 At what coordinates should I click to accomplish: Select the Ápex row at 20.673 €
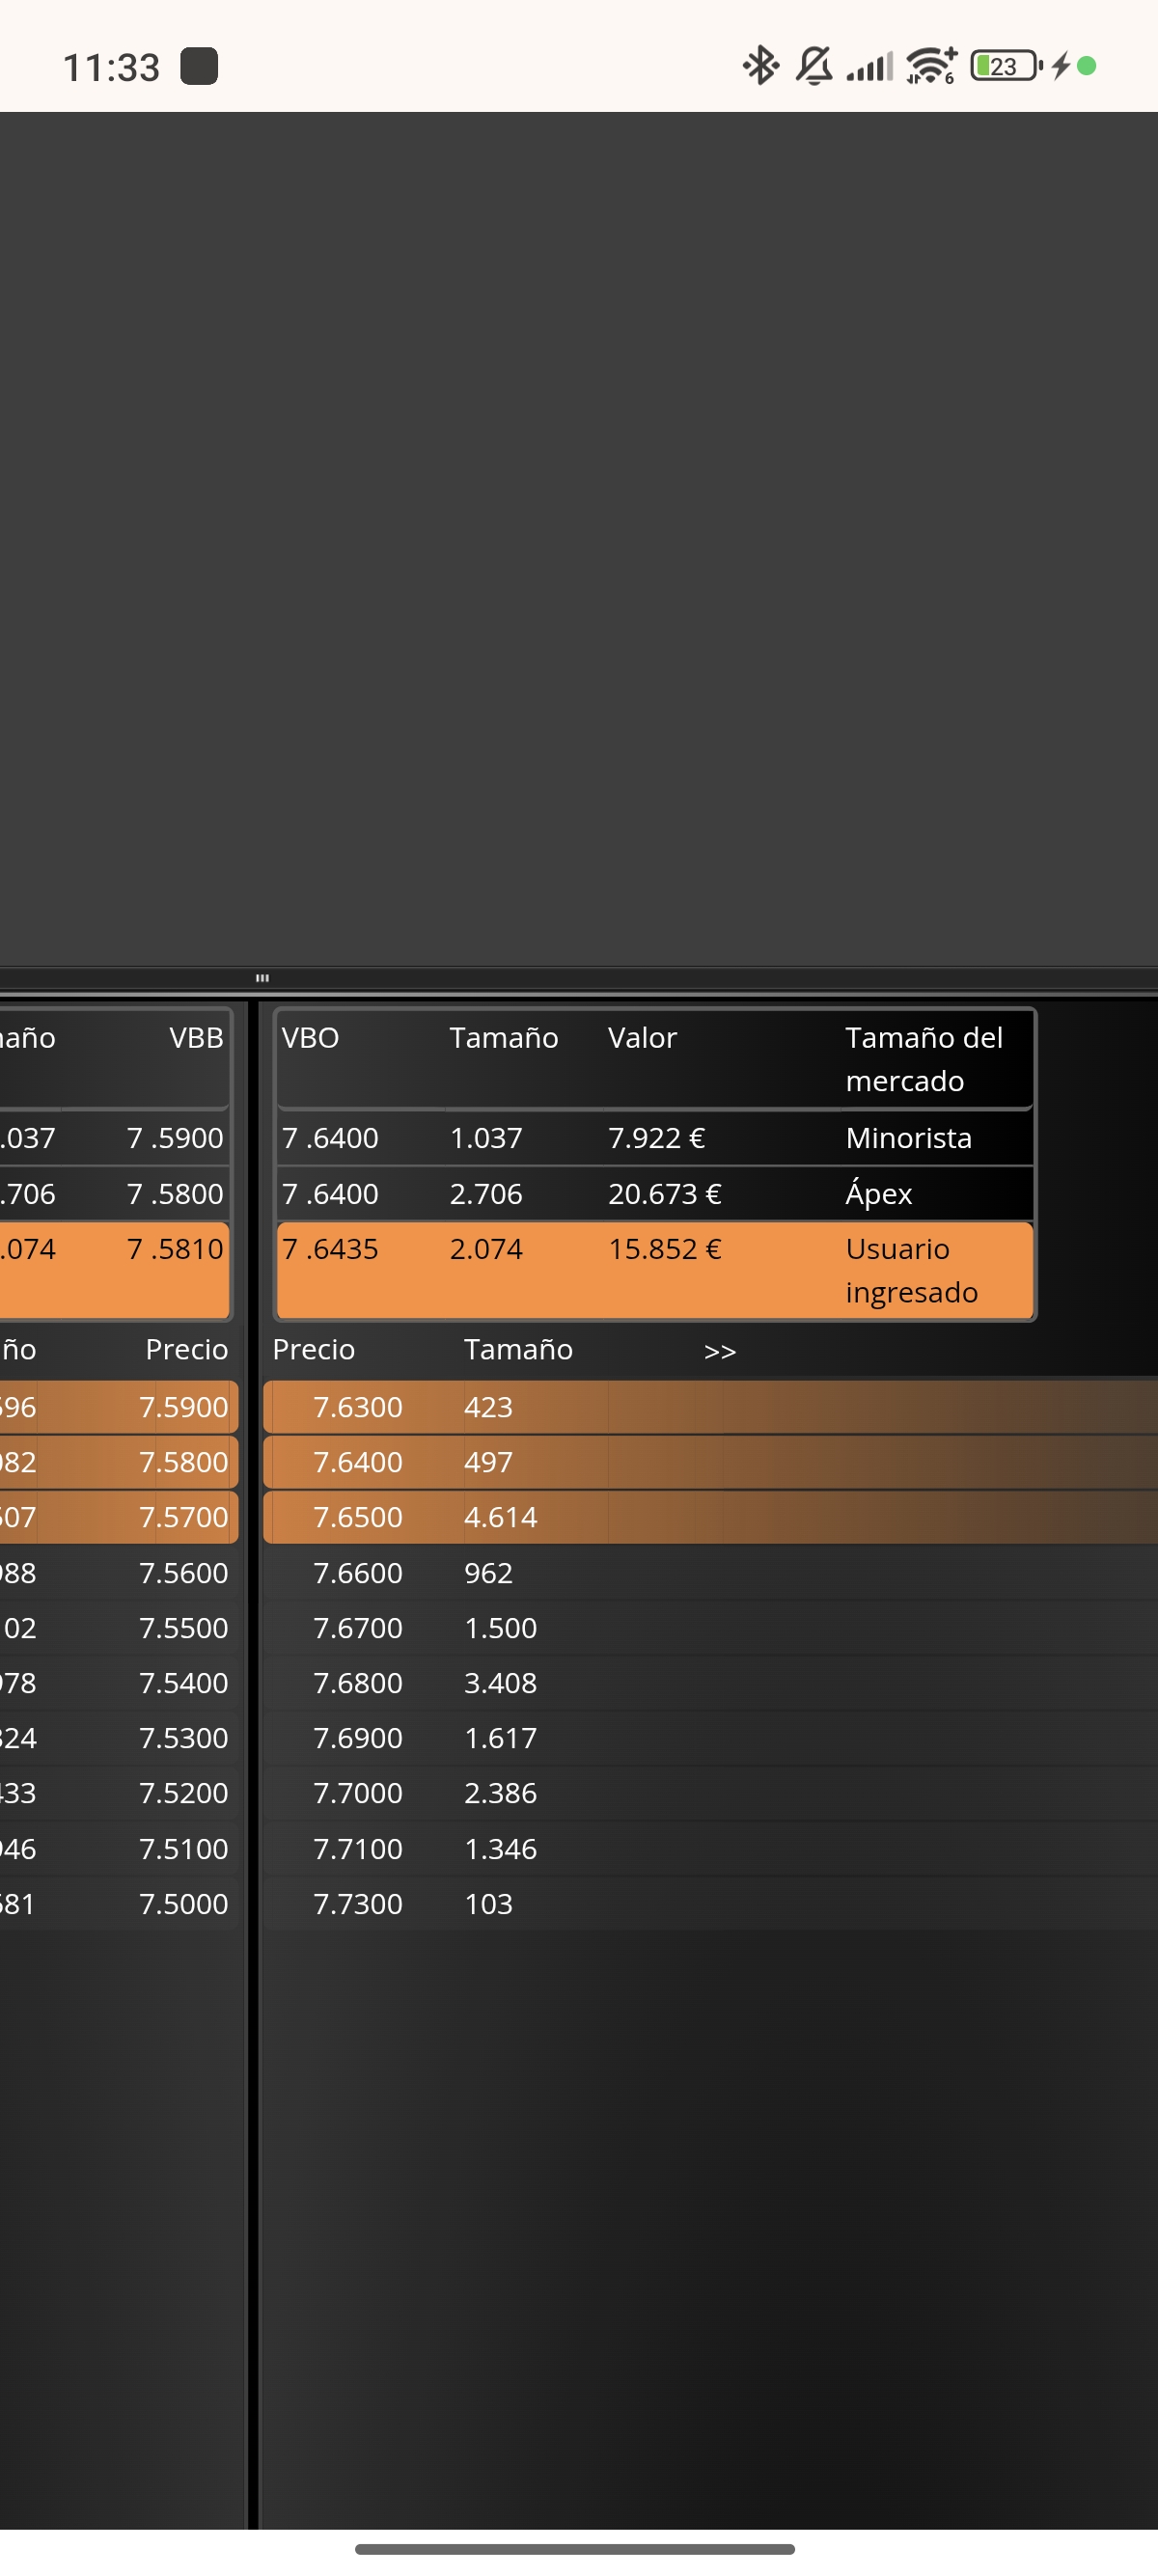coord(655,1193)
